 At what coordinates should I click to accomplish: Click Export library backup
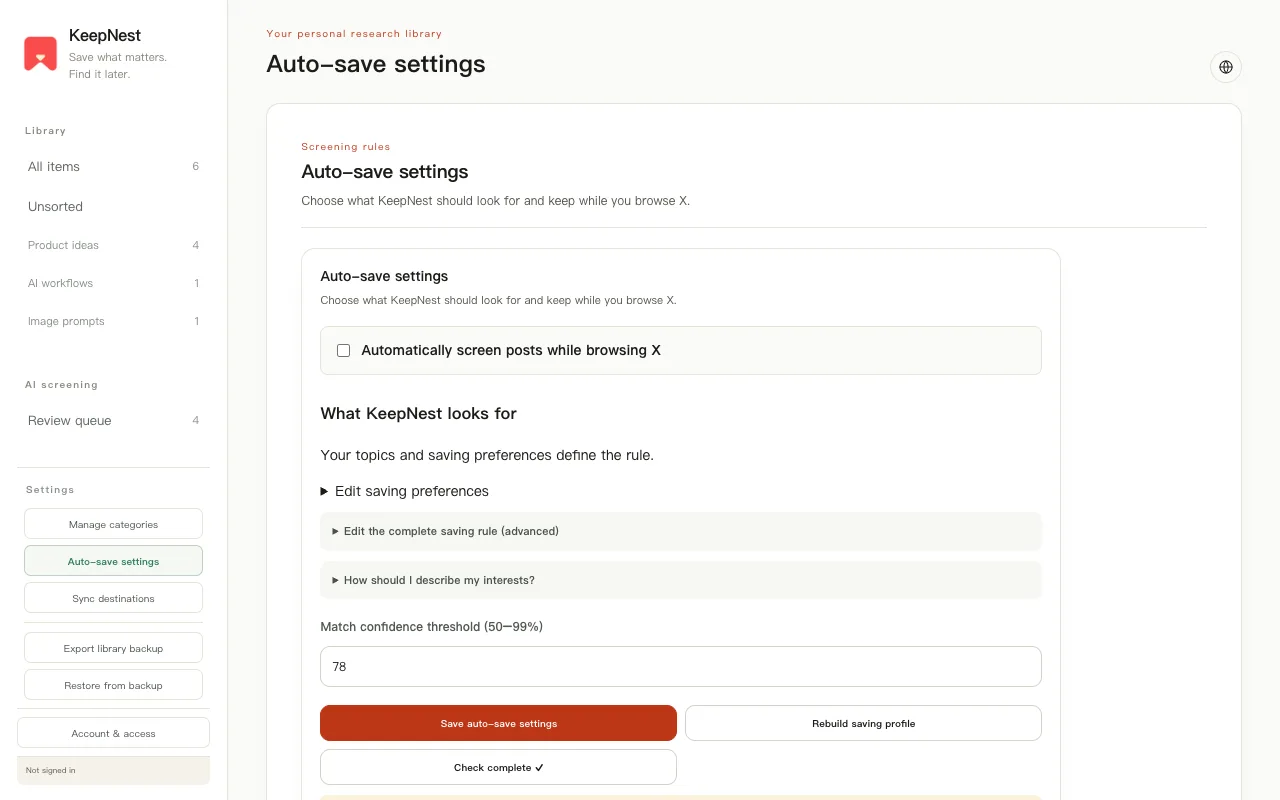point(113,648)
